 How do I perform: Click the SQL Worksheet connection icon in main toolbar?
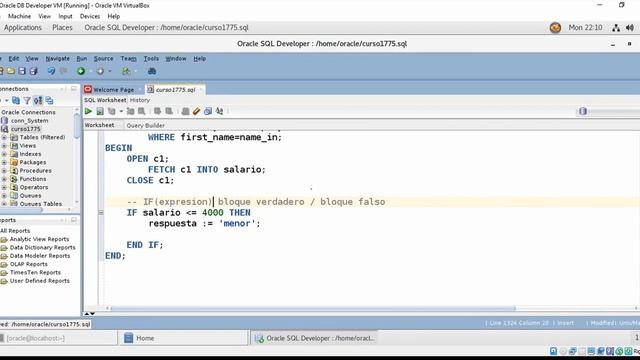126,71
